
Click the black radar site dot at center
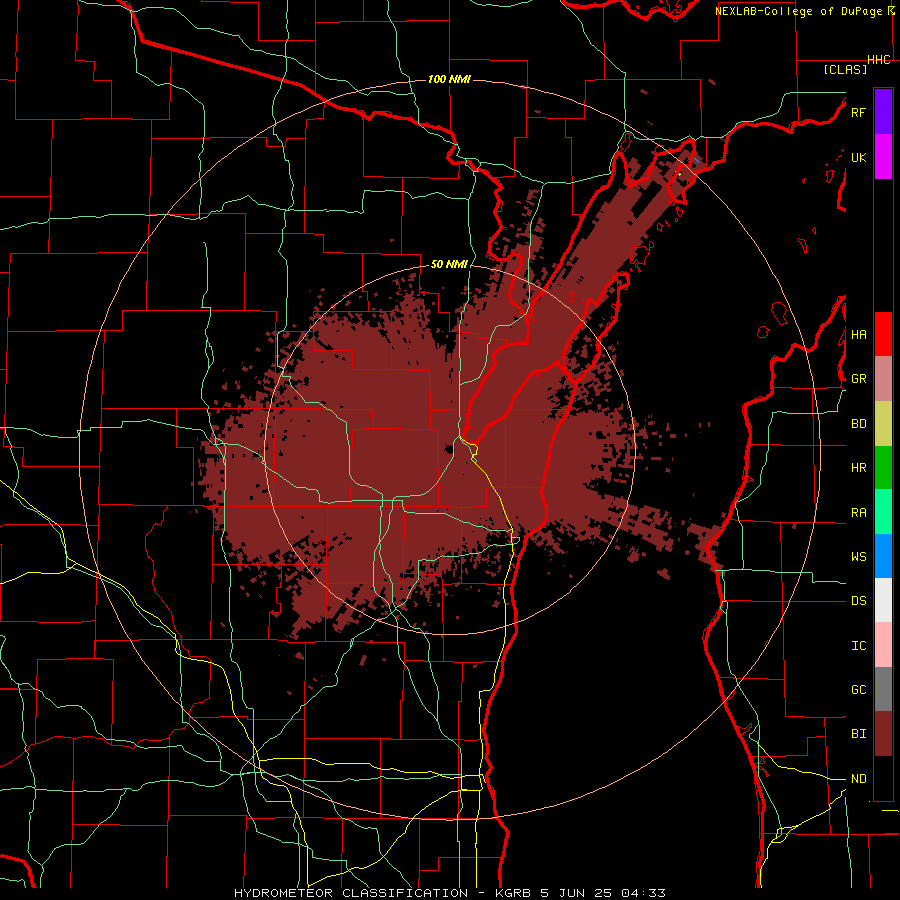pyautogui.click(x=449, y=449)
